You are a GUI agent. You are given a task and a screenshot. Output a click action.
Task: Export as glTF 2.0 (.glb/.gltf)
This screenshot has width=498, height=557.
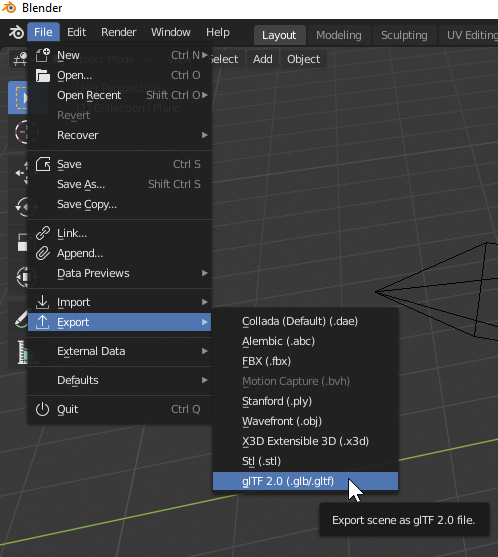point(305,481)
